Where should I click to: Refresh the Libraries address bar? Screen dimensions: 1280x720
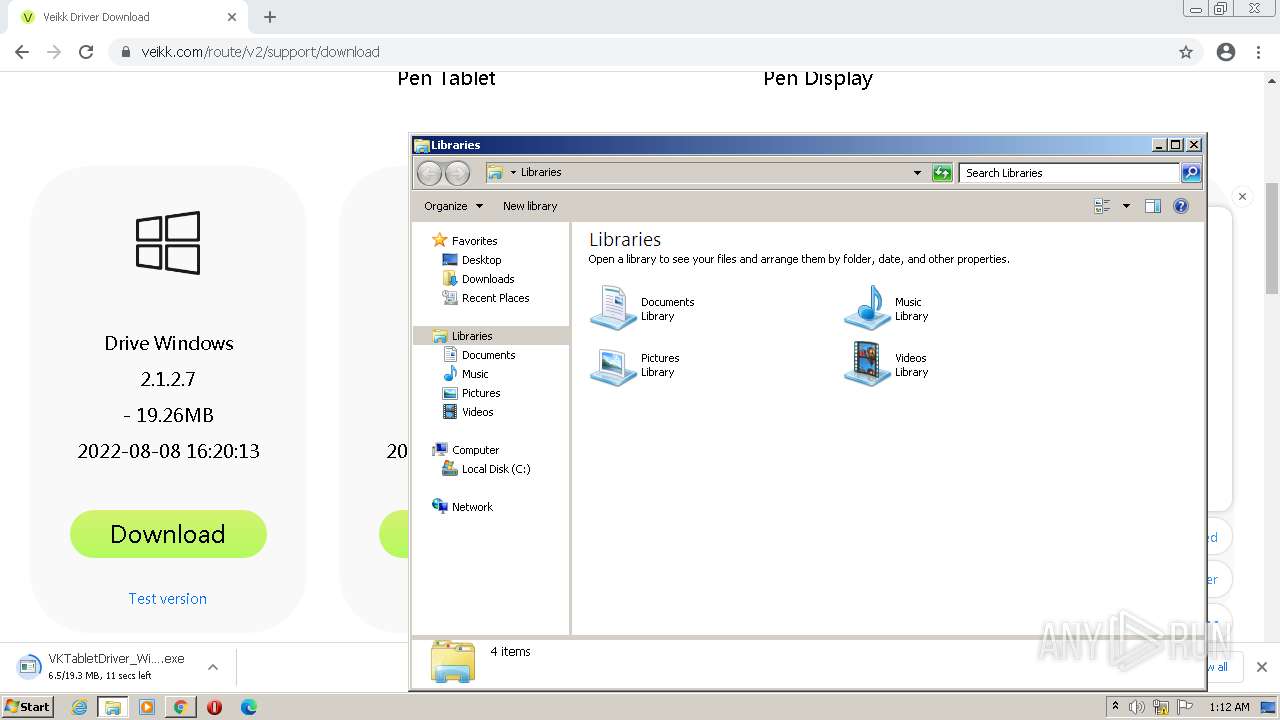[x=942, y=173]
